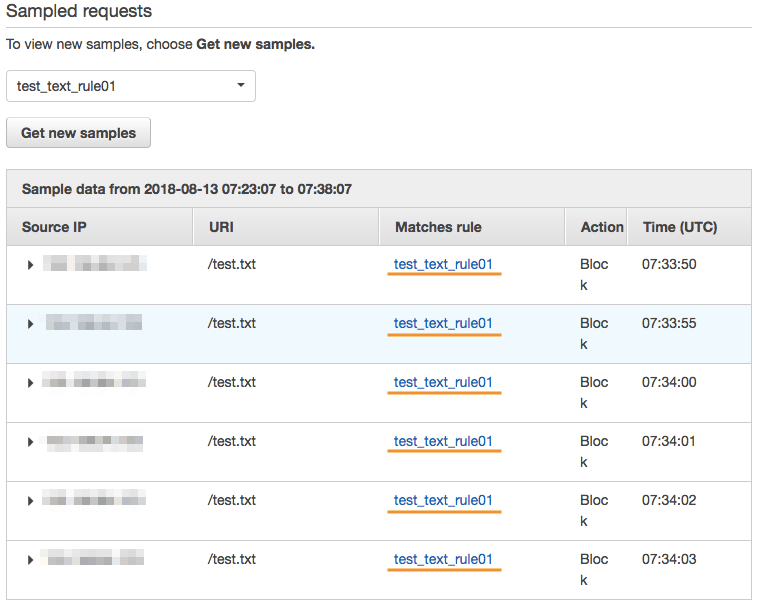Open the test_text_rule01 rule dropdown

point(131,86)
